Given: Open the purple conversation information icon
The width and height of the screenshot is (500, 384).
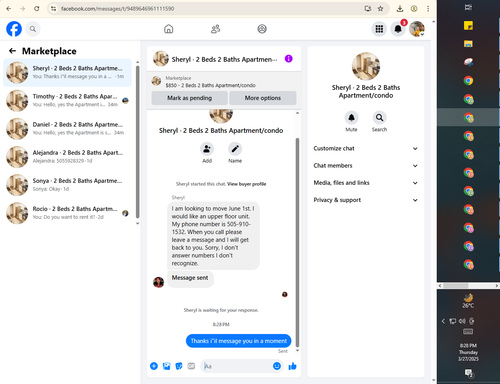Looking at the screenshot, I should 289,59.
